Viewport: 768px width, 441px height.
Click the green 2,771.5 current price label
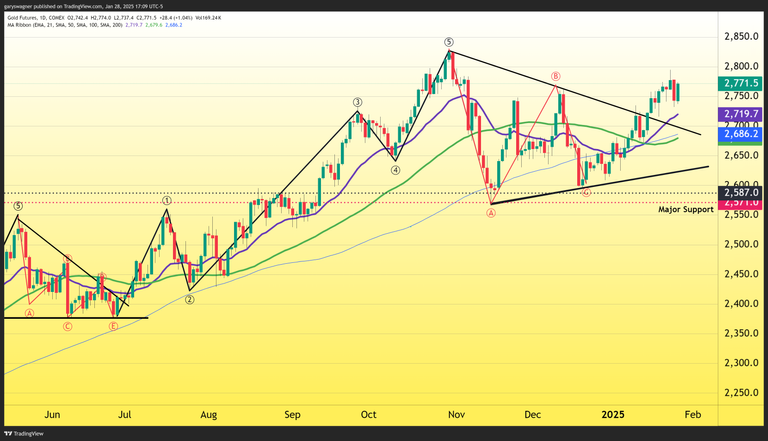tap(739, 83)
